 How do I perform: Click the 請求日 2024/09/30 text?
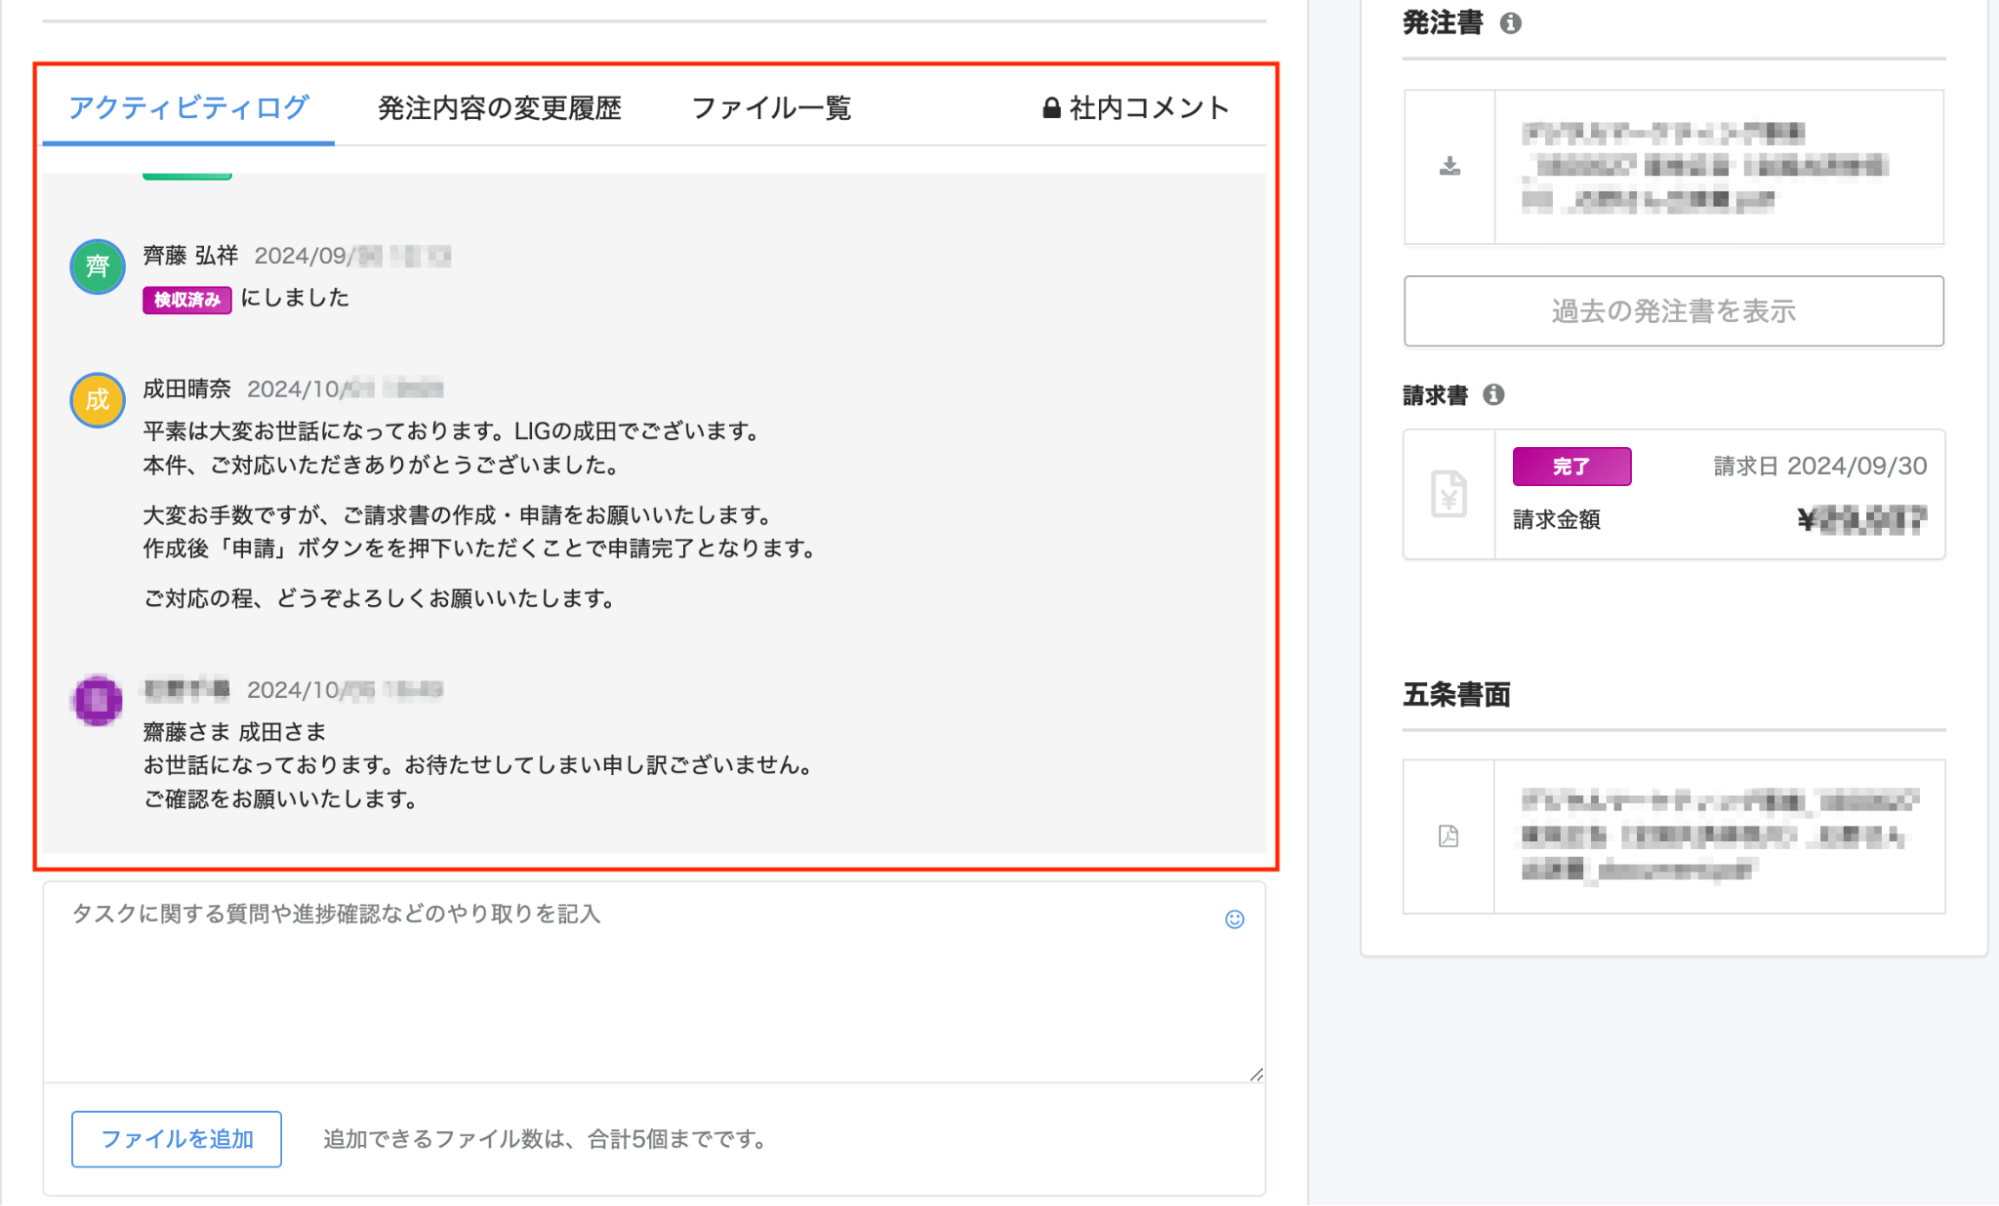pos(1820,466)
